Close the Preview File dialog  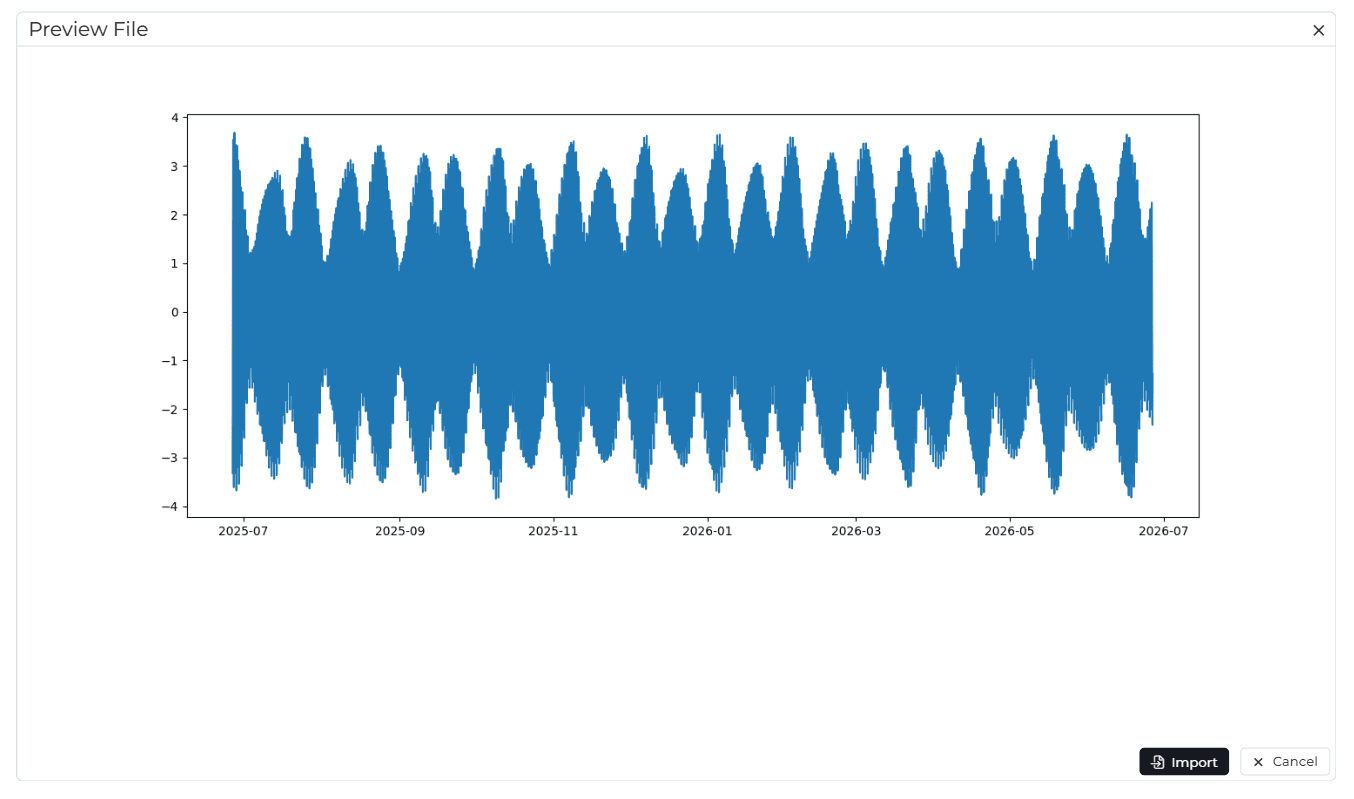[1318, 30]
